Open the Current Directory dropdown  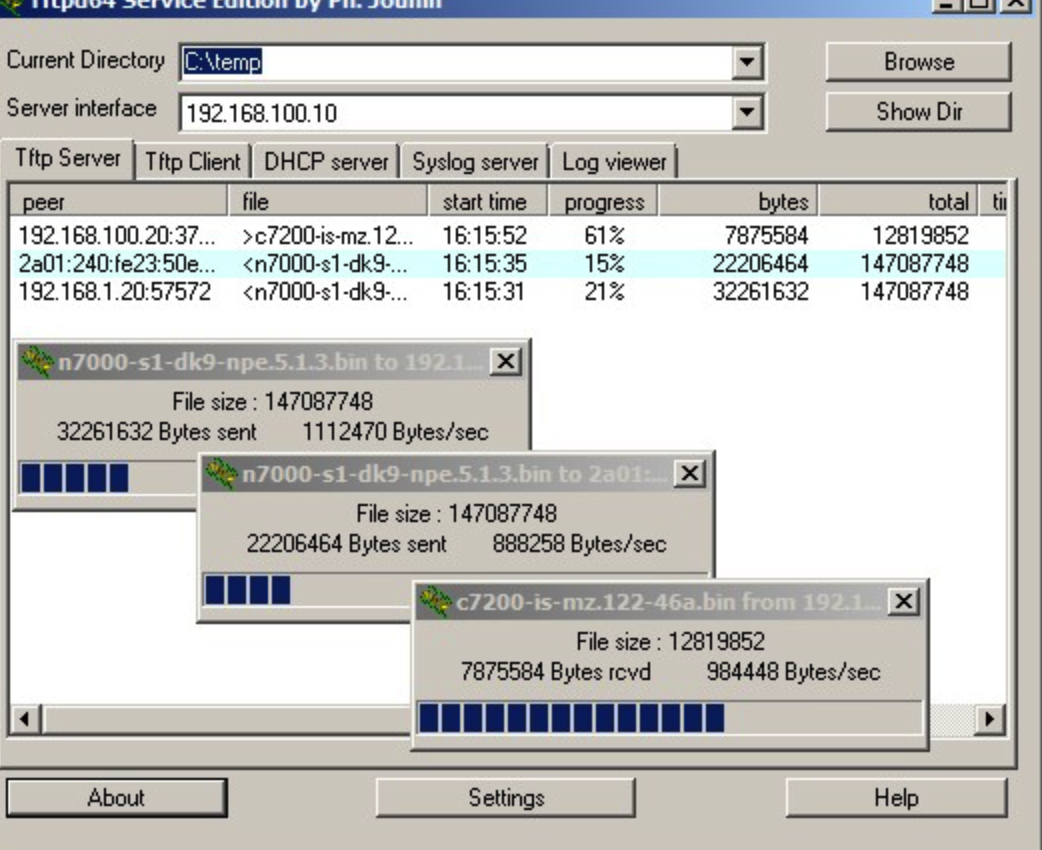pos(747,62)
